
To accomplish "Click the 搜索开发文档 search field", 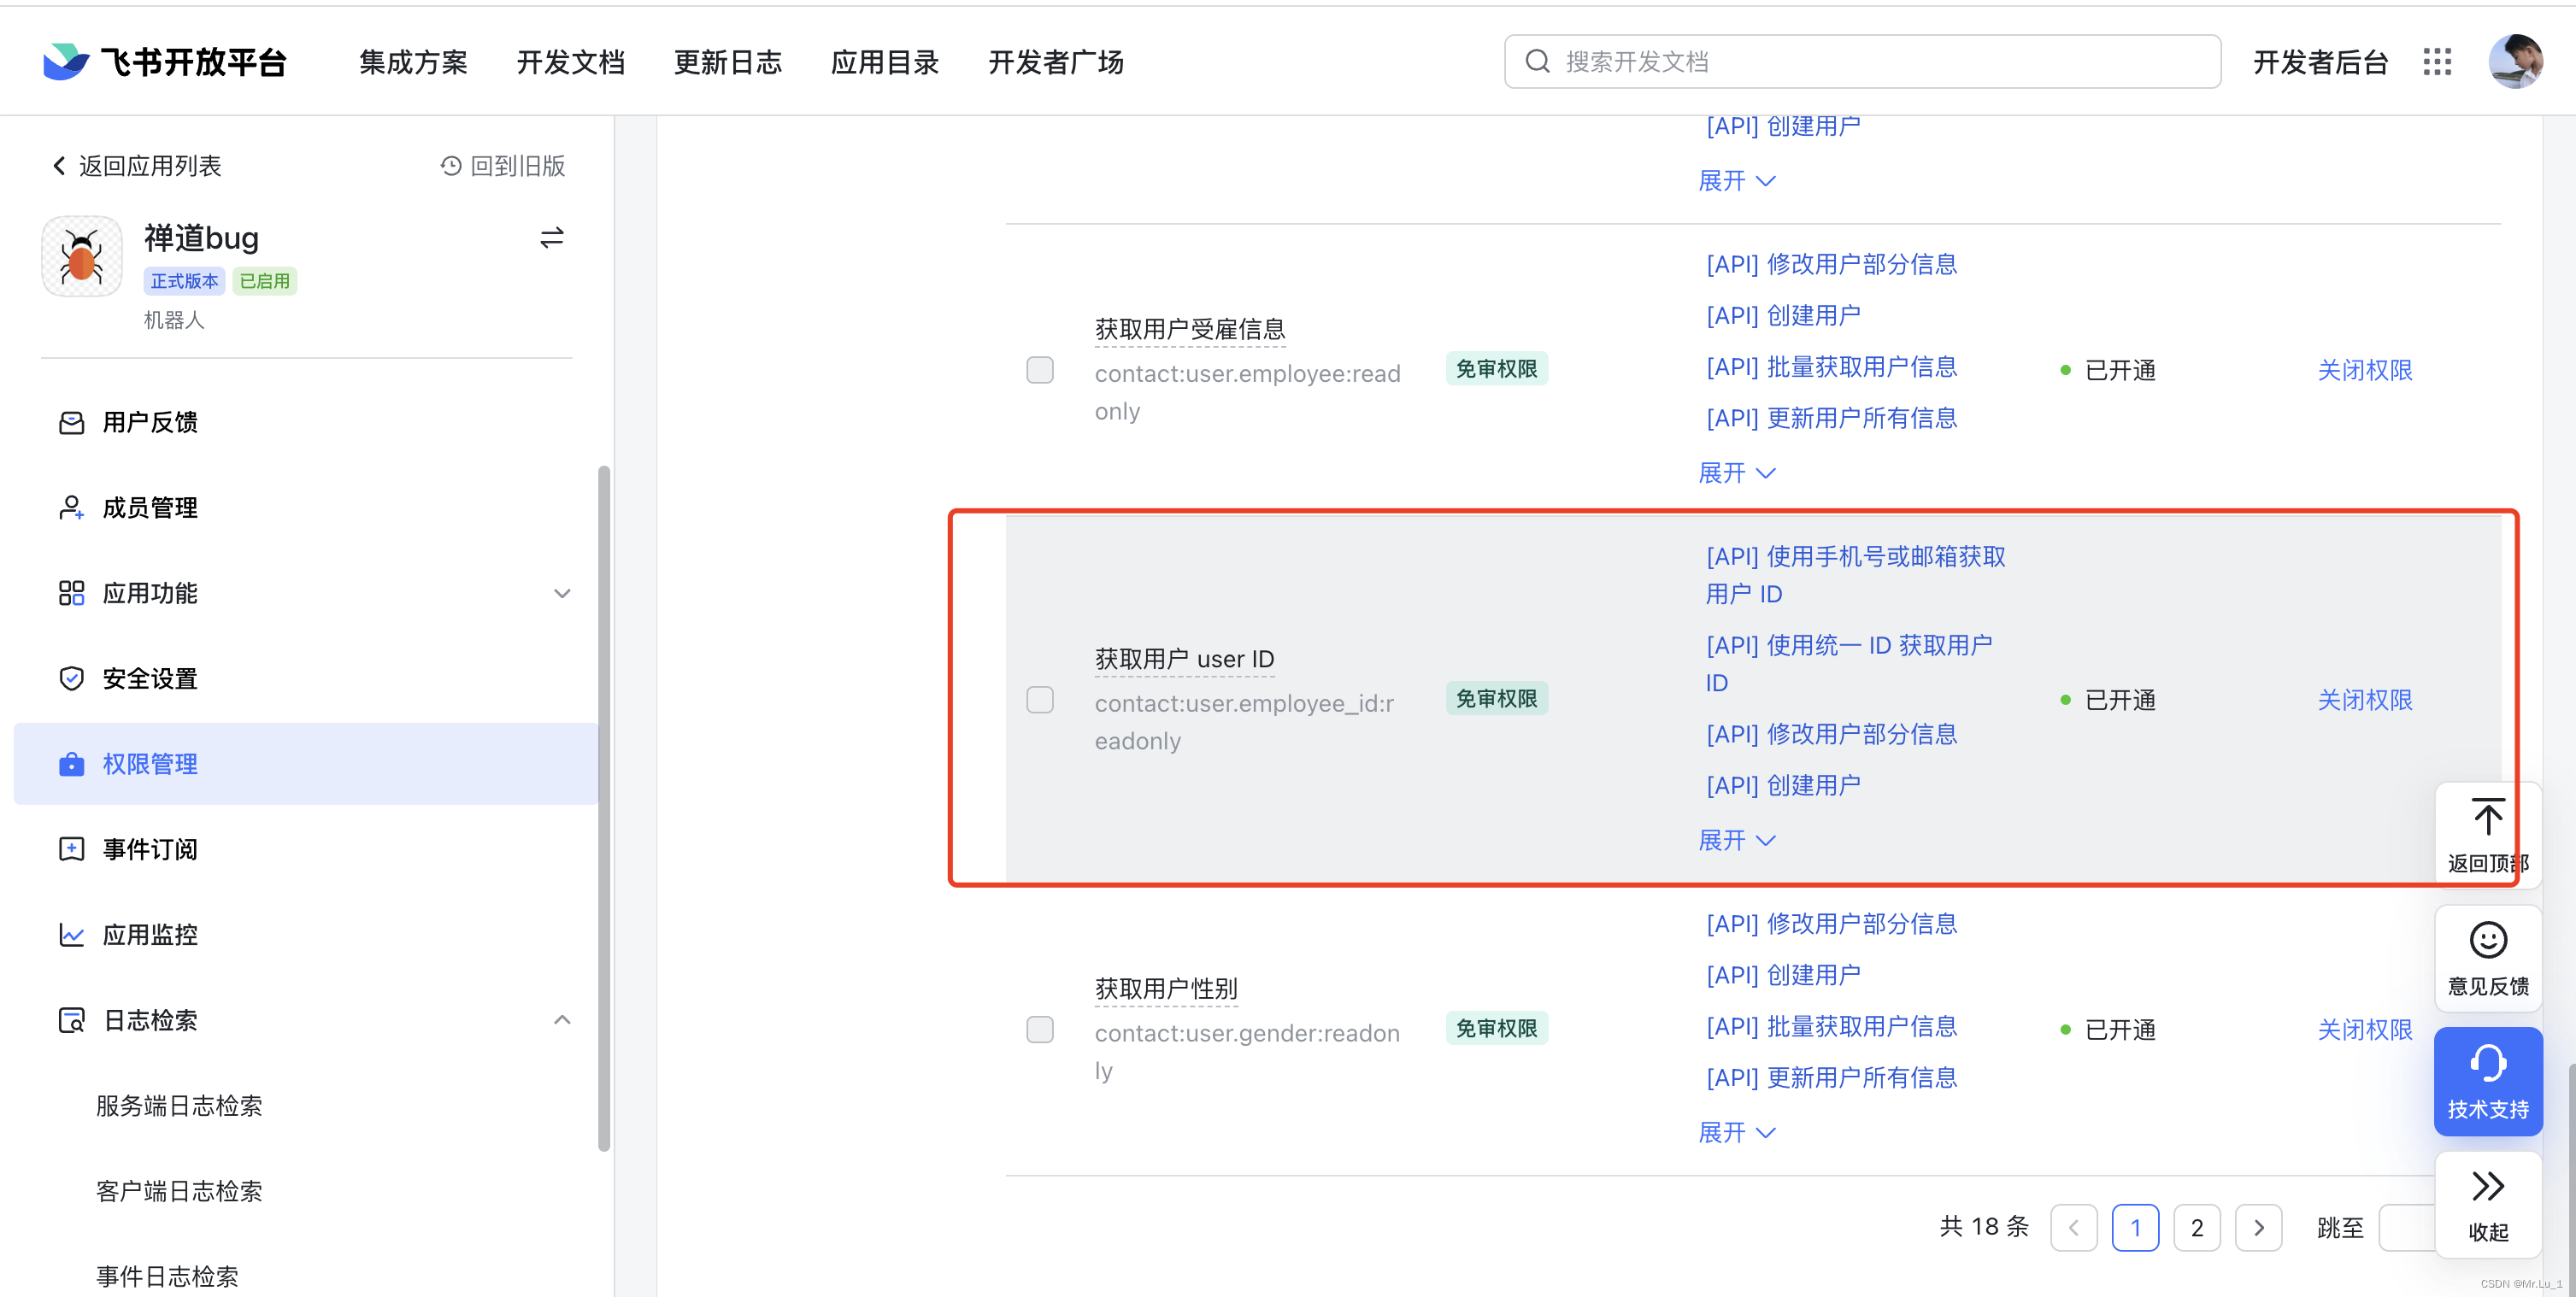I will 1862,62.
